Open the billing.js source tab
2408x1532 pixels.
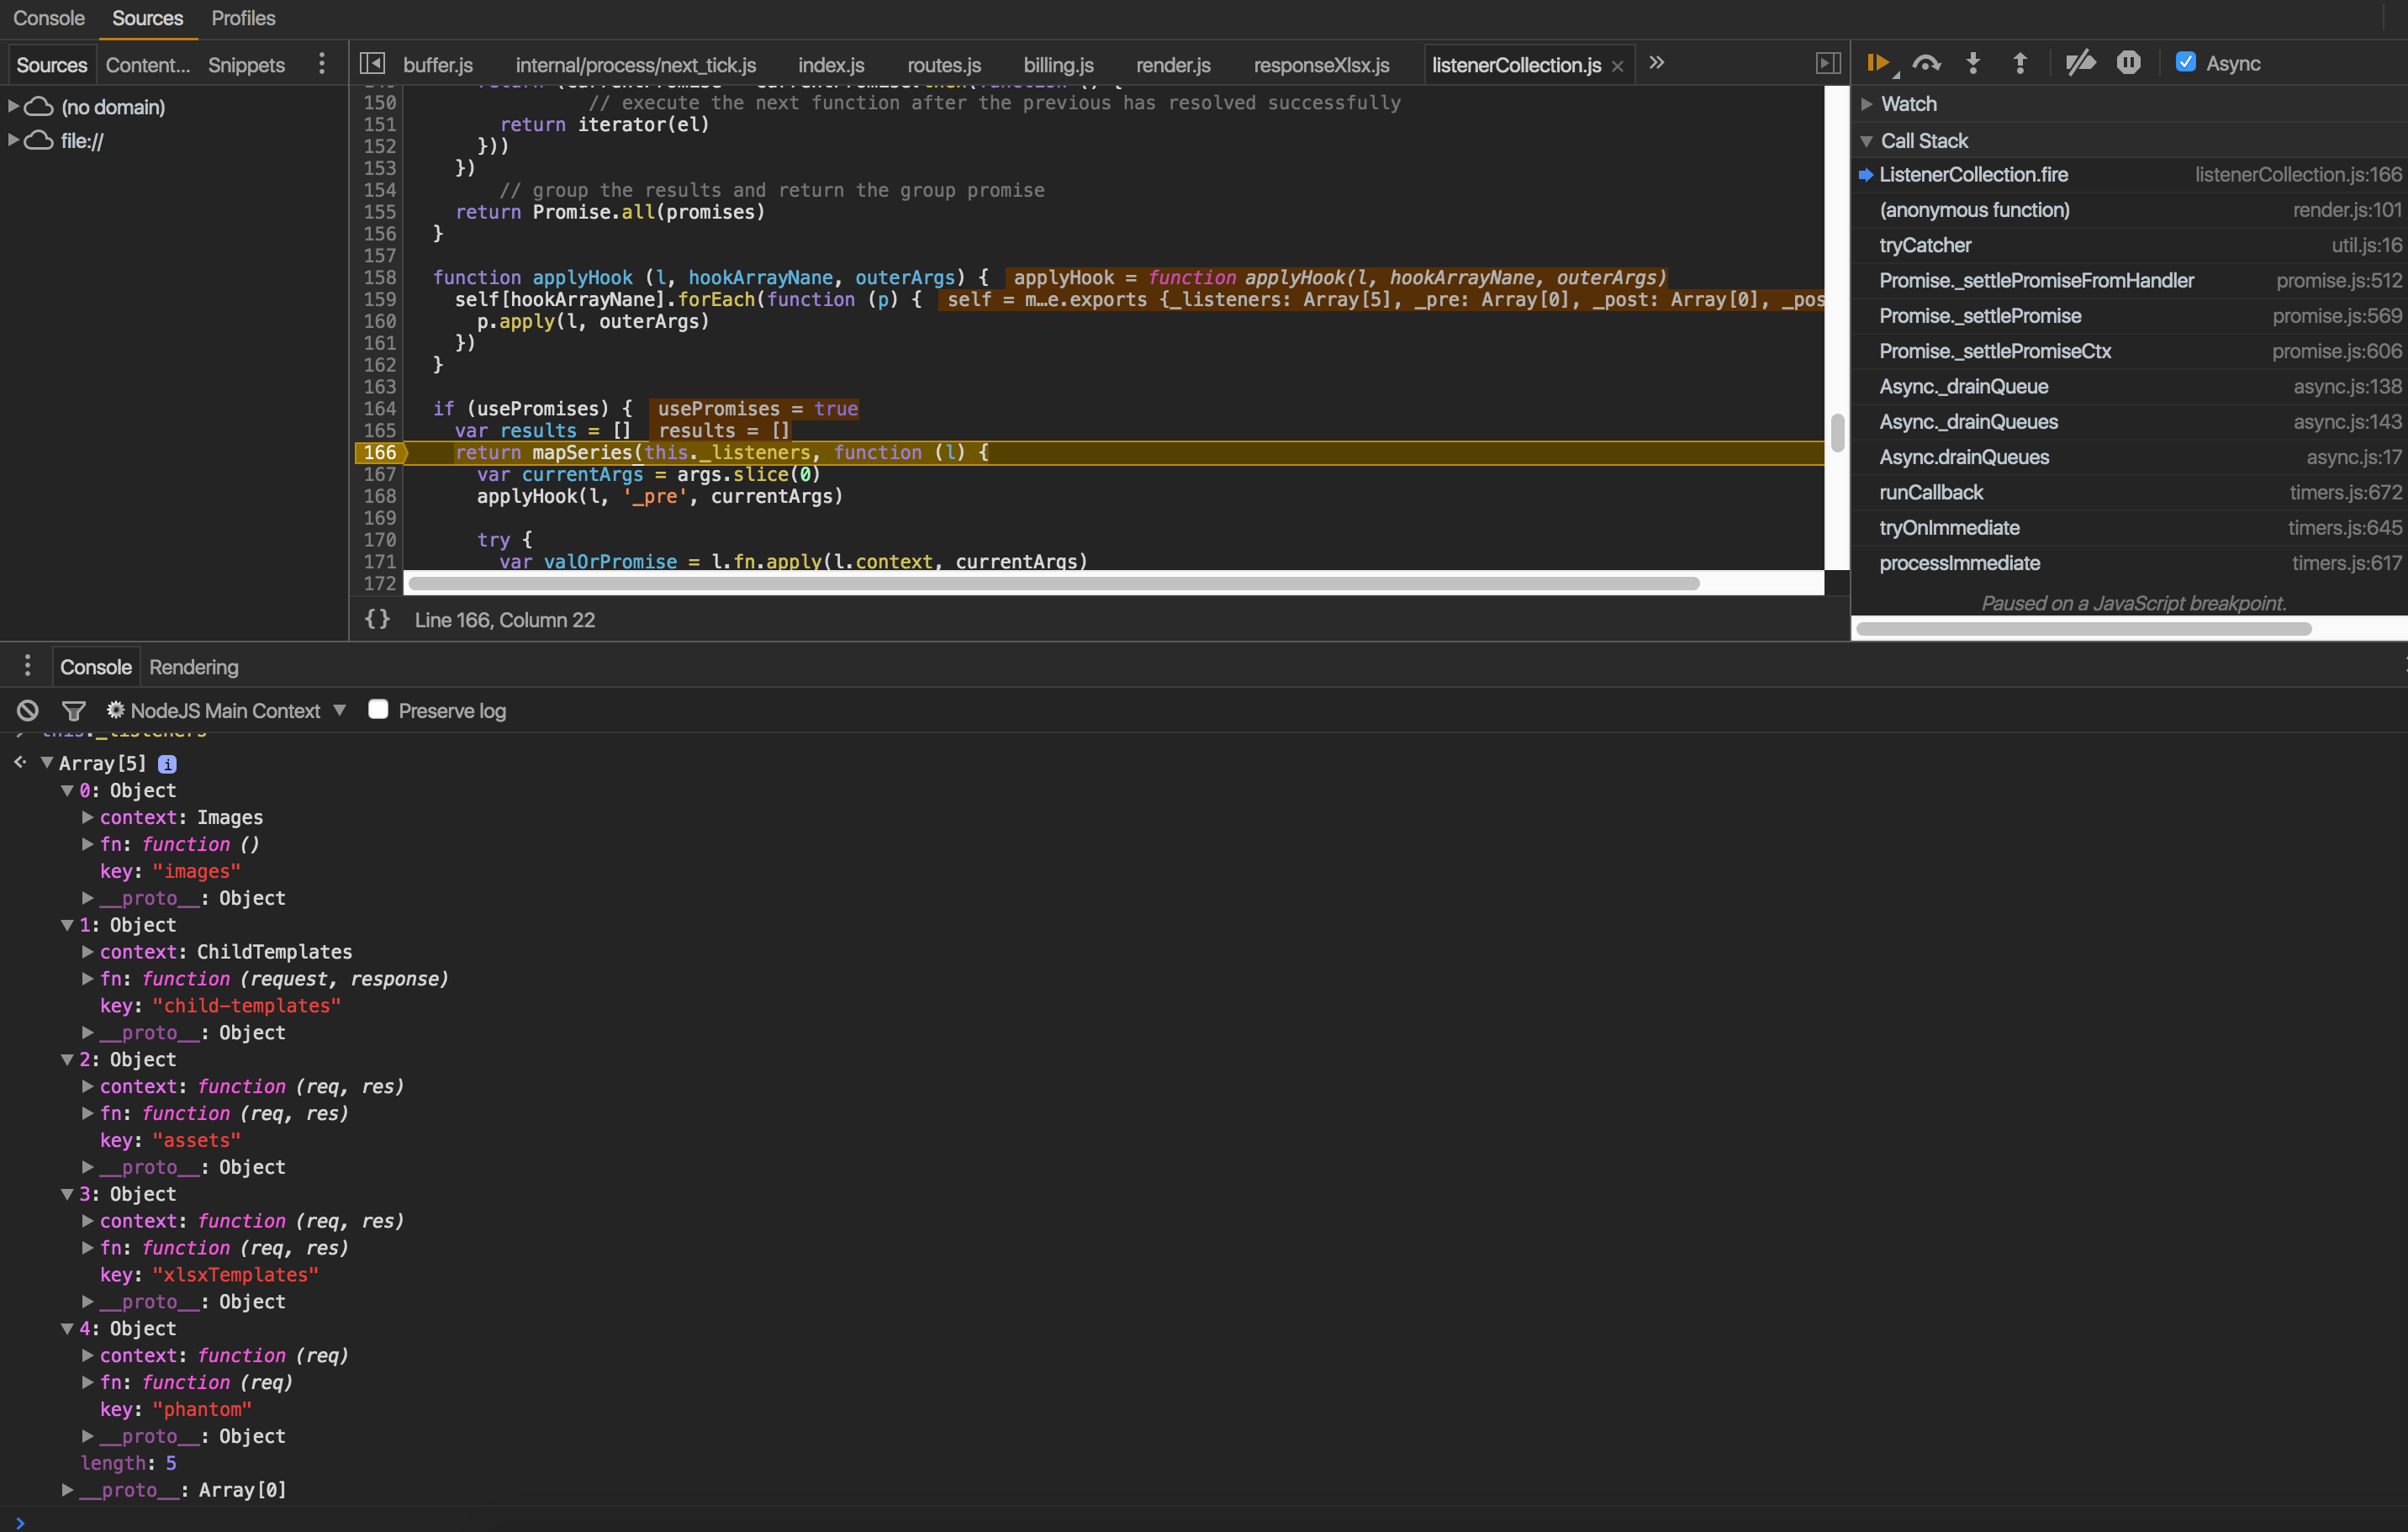tap(1057, 64)
